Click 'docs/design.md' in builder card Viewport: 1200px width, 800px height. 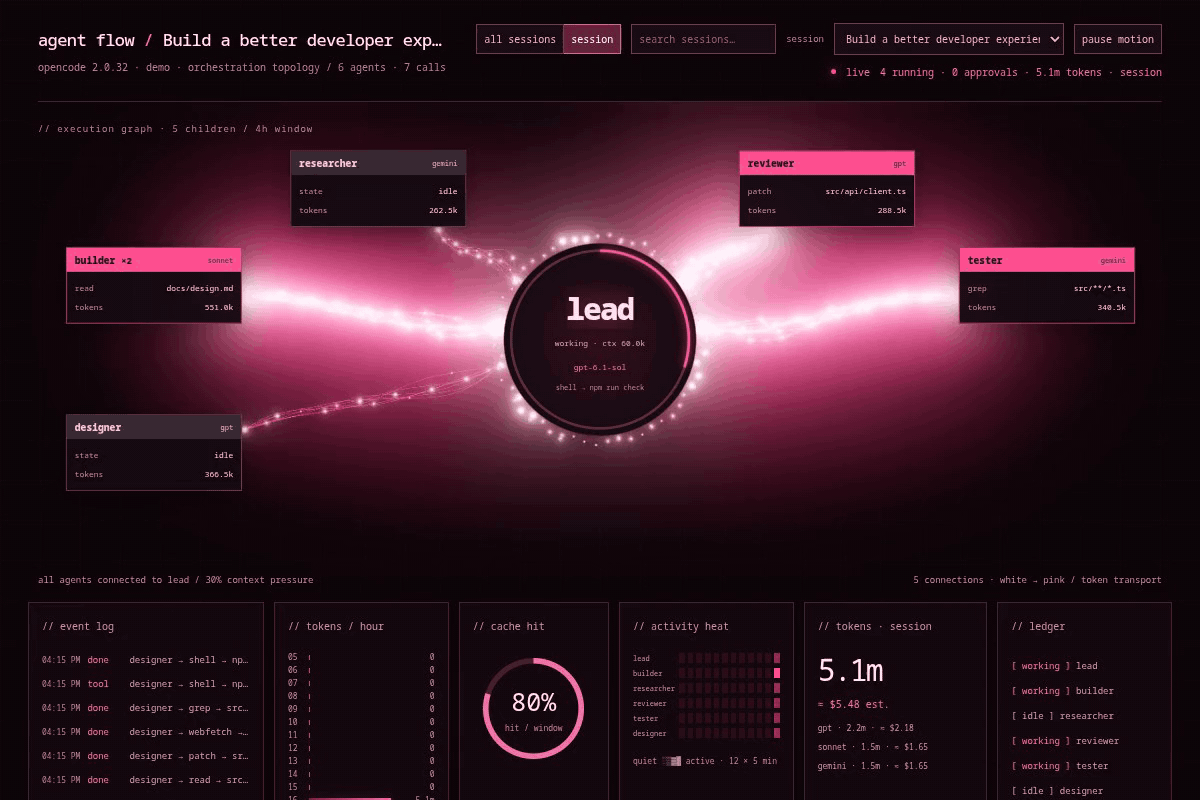click(x=199, y=288)
